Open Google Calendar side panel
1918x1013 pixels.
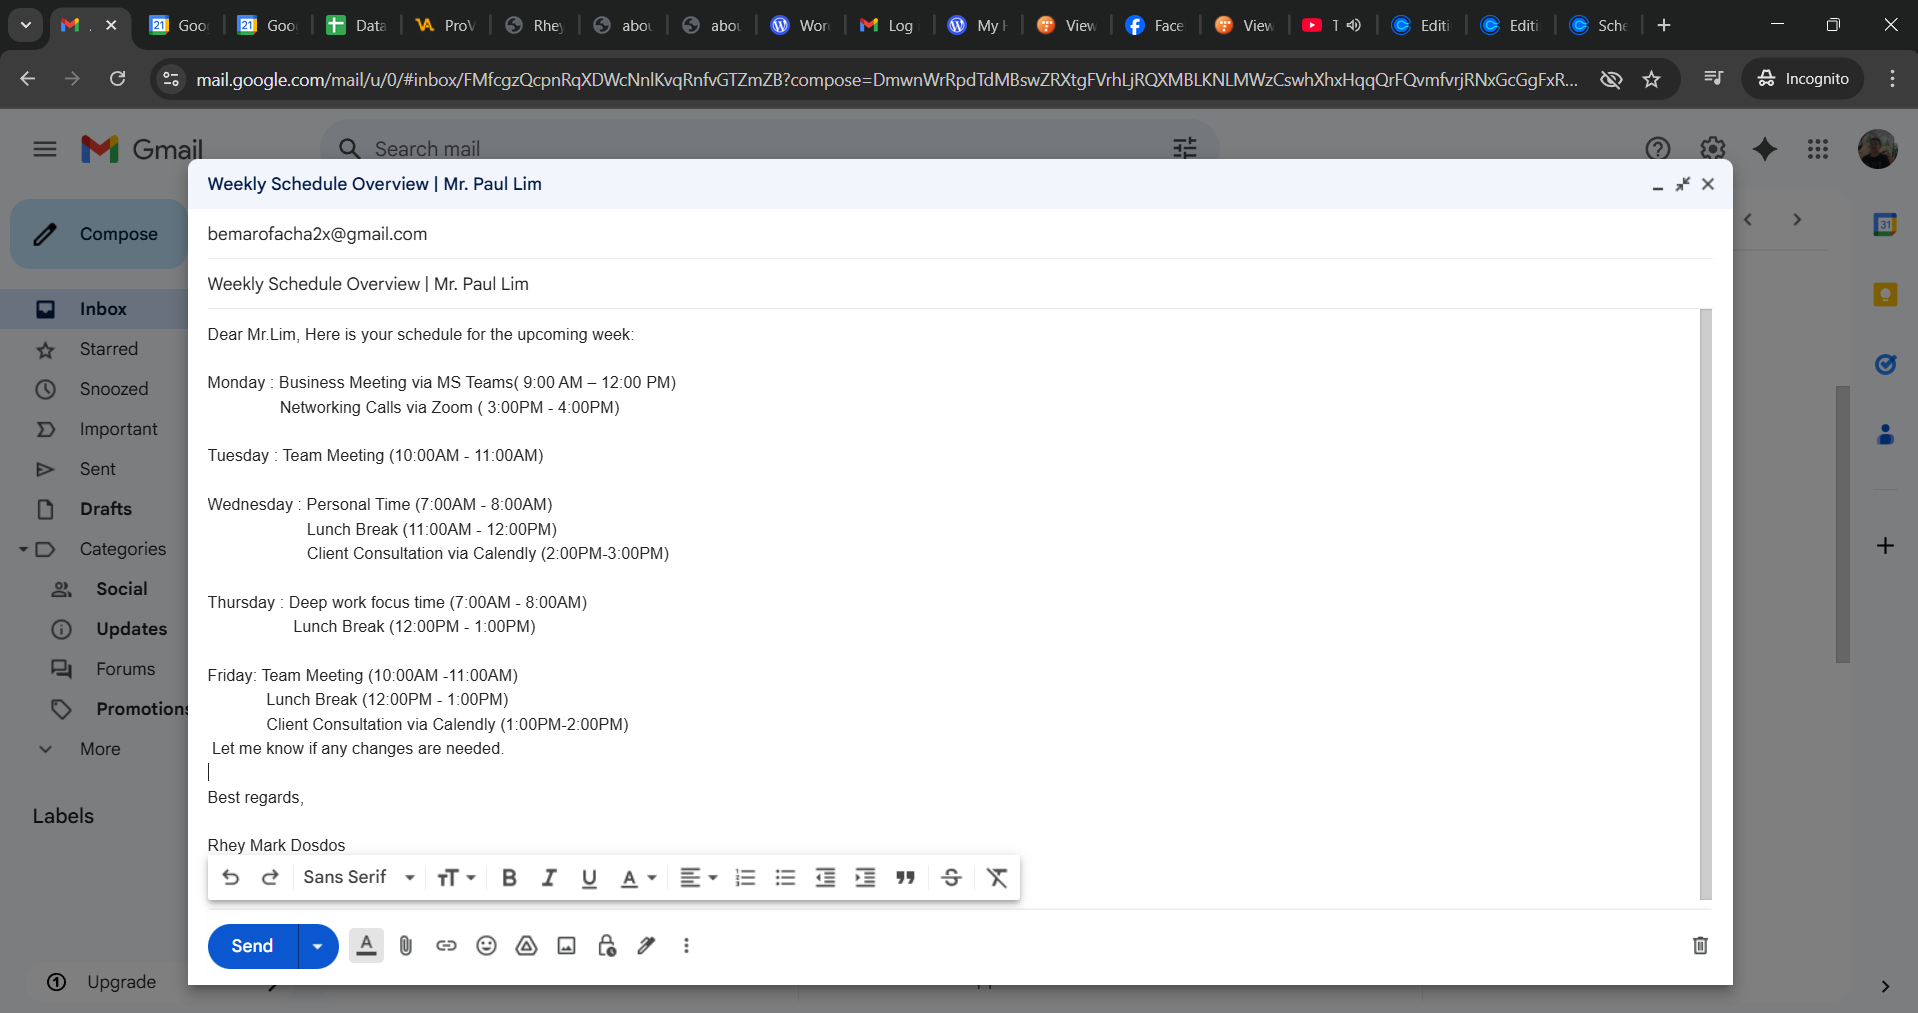click(x=1885, y=225)
